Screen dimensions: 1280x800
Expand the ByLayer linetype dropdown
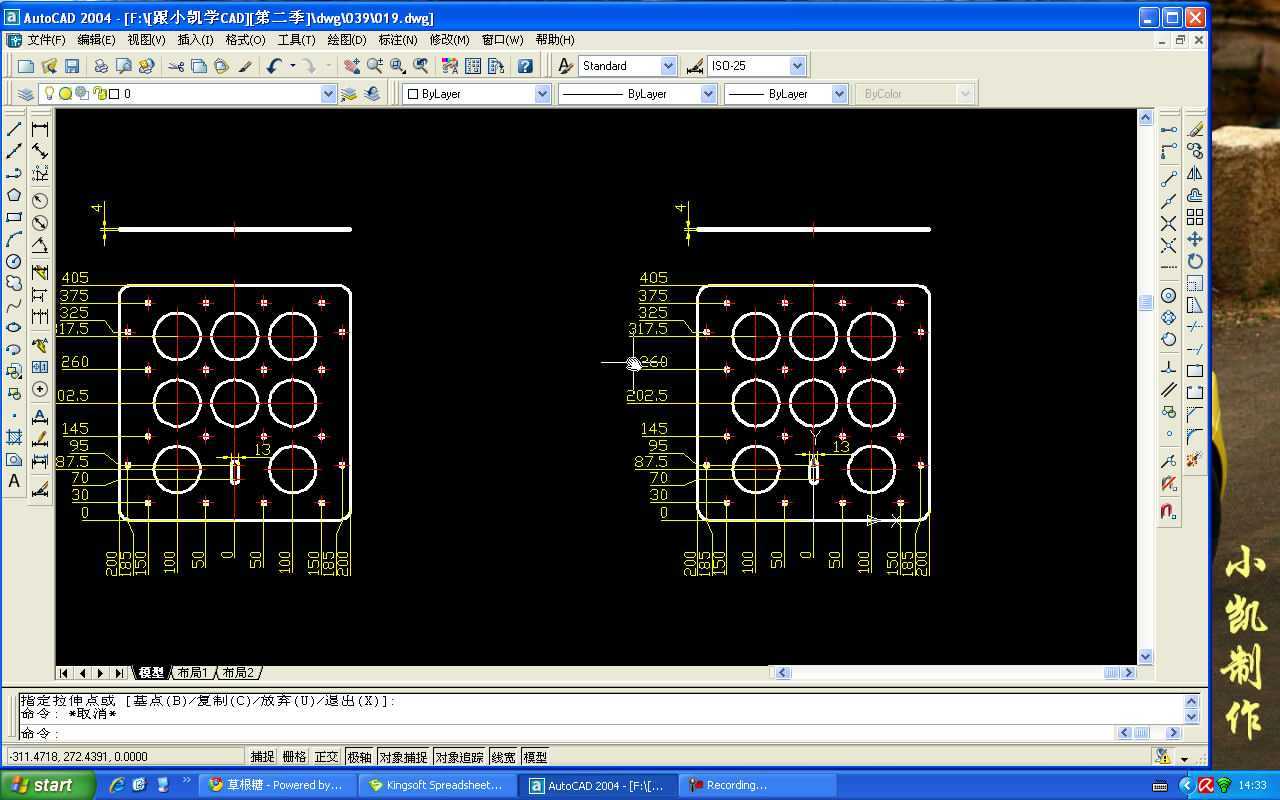(x=708, y=94)
